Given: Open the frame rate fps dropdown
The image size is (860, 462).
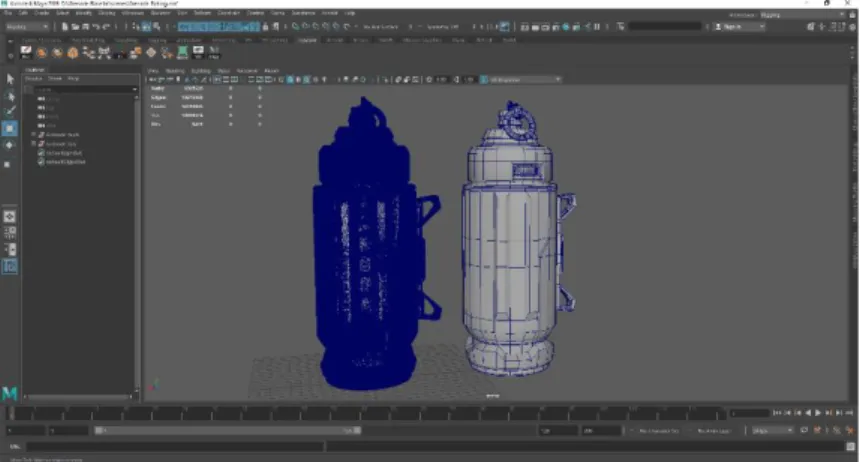Looking at the screenshot, I should coord(772,431).
